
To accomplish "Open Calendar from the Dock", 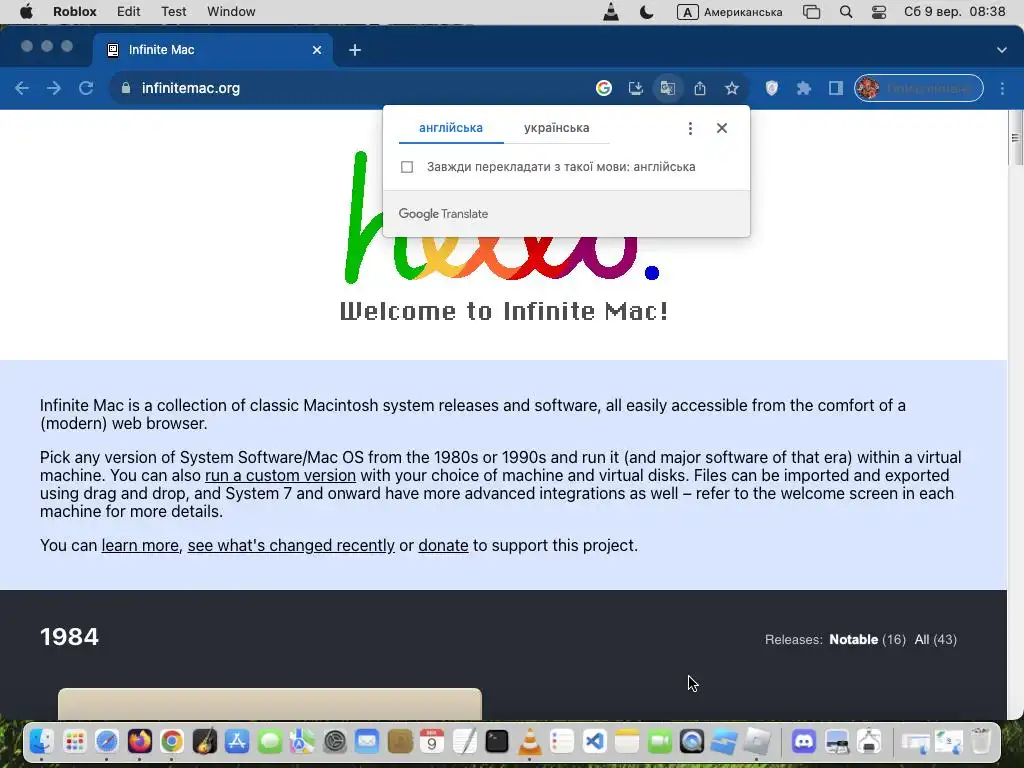I will (432, 742).
